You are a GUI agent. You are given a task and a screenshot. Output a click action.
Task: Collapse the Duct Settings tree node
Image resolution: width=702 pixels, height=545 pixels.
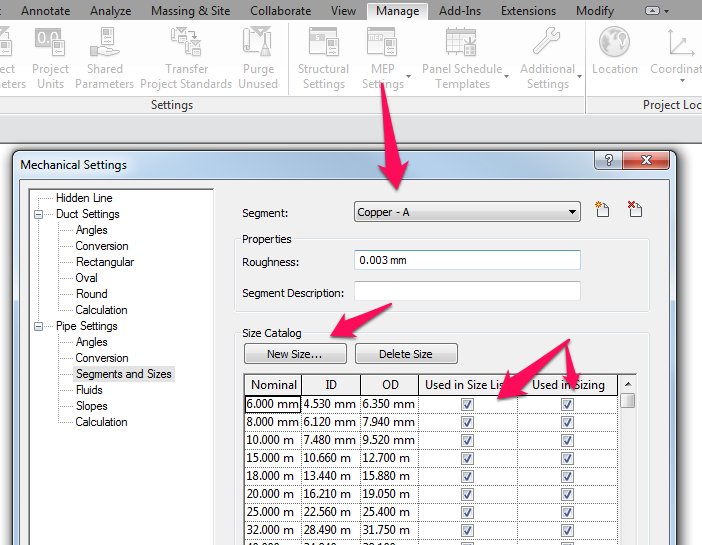(39, 215)
